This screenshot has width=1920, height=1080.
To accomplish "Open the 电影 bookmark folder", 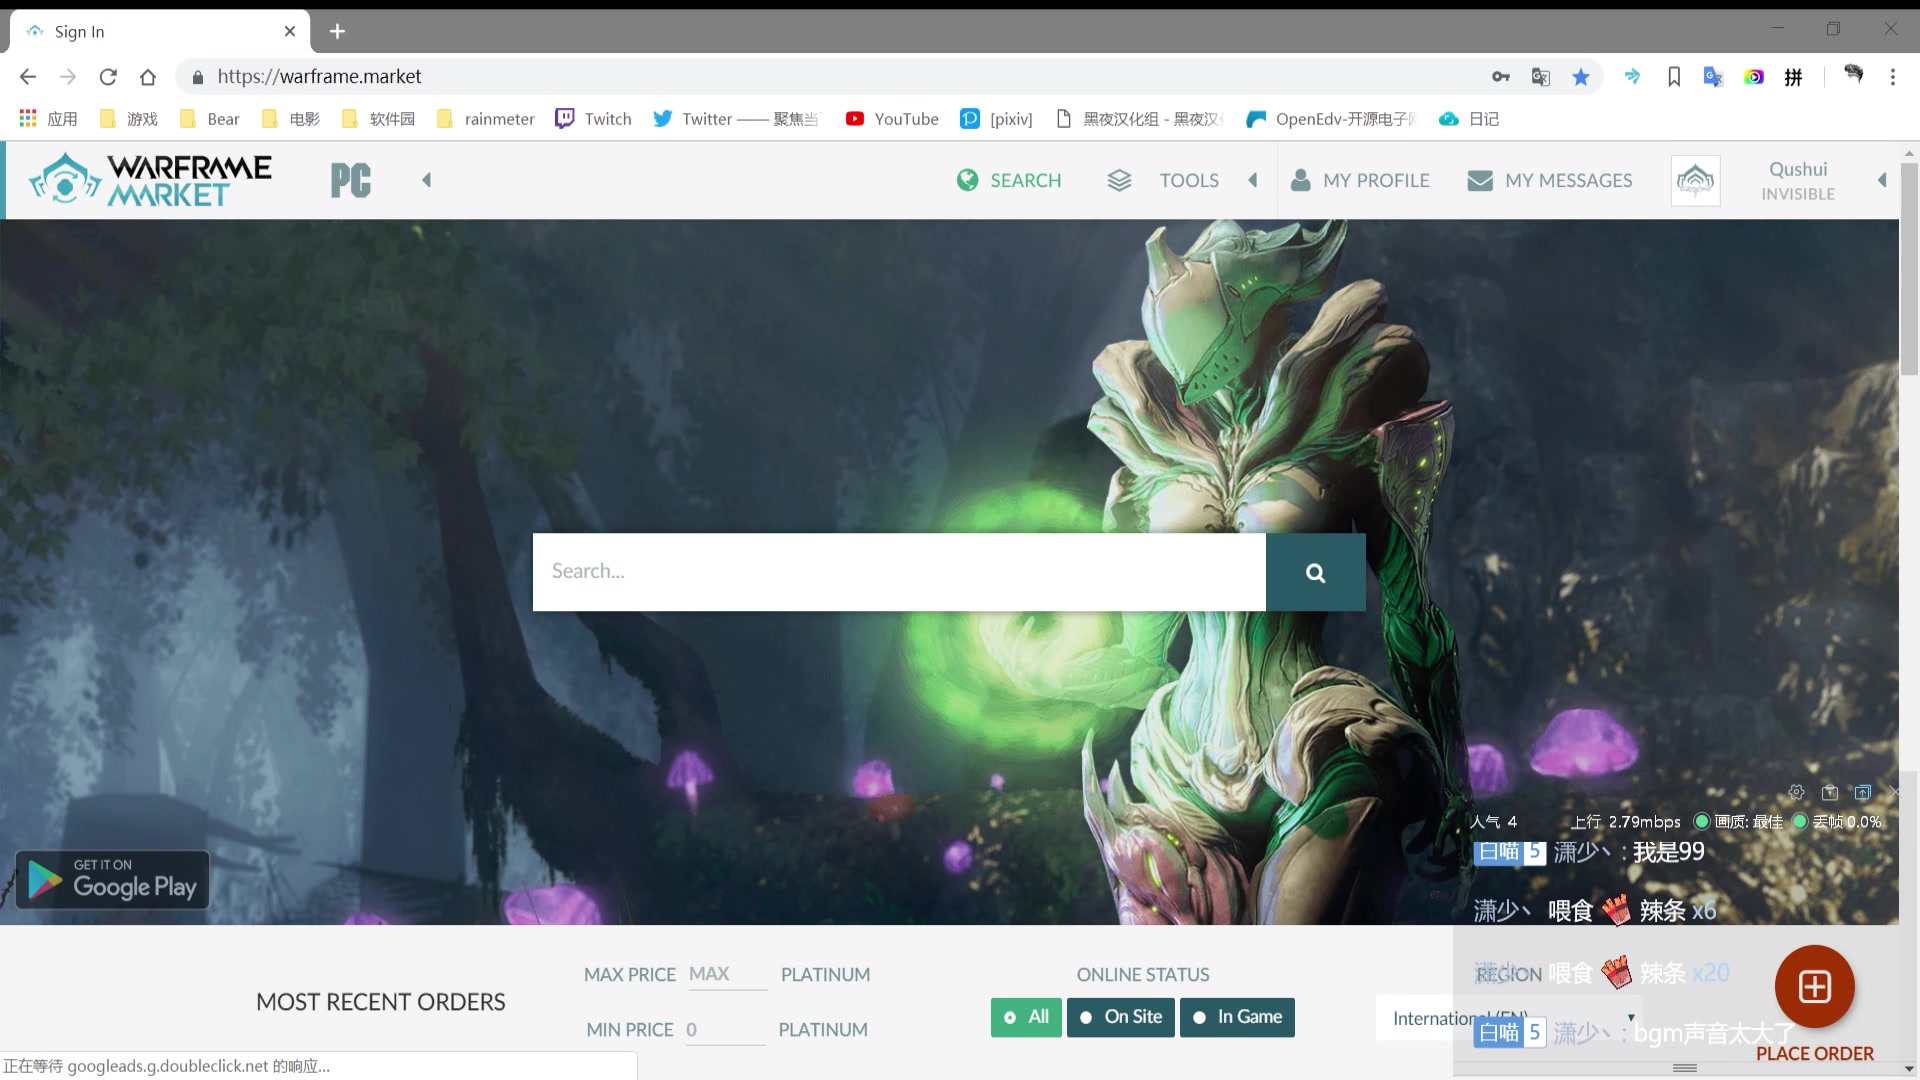I will 291,119.
